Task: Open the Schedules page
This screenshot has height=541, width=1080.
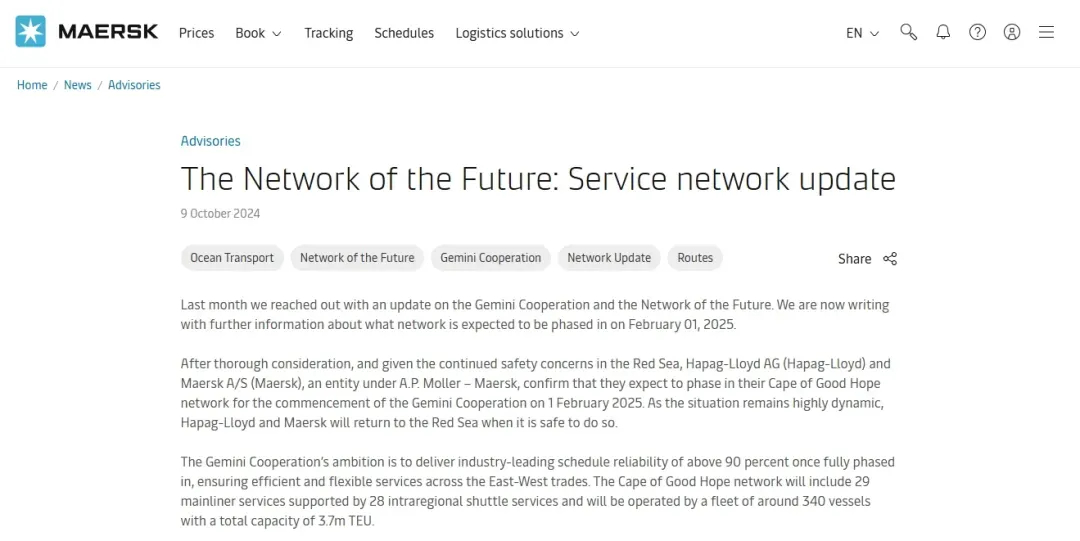Action: tap(404, 33)
